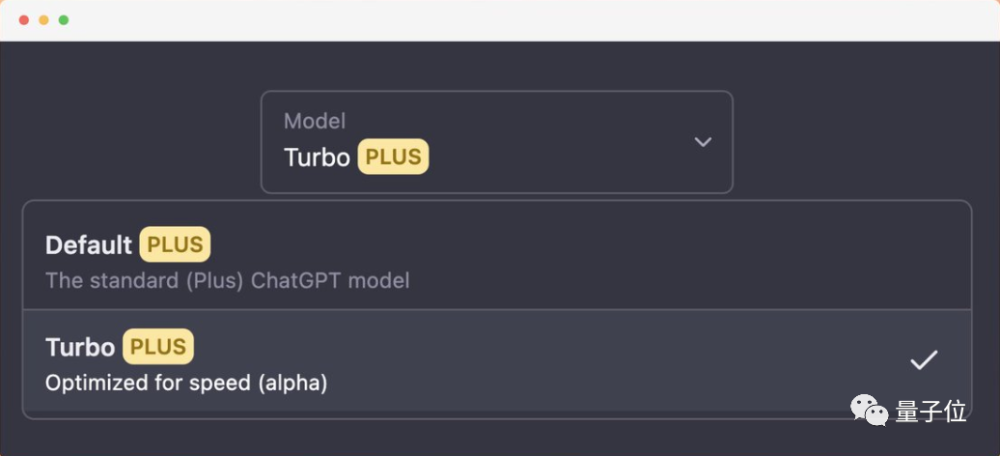Click the dark background left of Model selector
The width and height of the screenshot is (1000, 456).
pyautogui.click(x=130, y=140)
